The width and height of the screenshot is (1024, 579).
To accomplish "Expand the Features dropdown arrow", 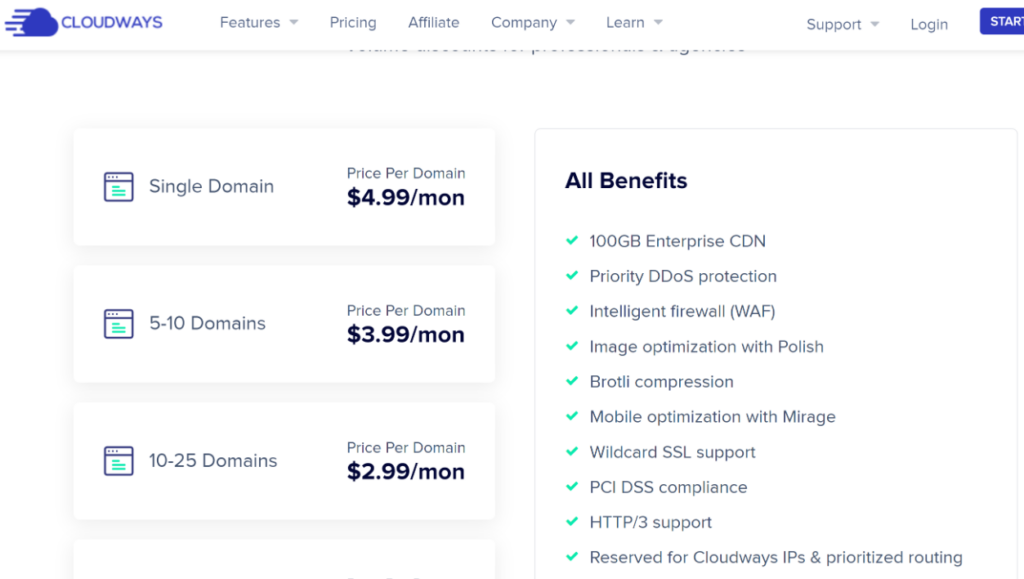I will pyautogui.click(x=294, y=23).
